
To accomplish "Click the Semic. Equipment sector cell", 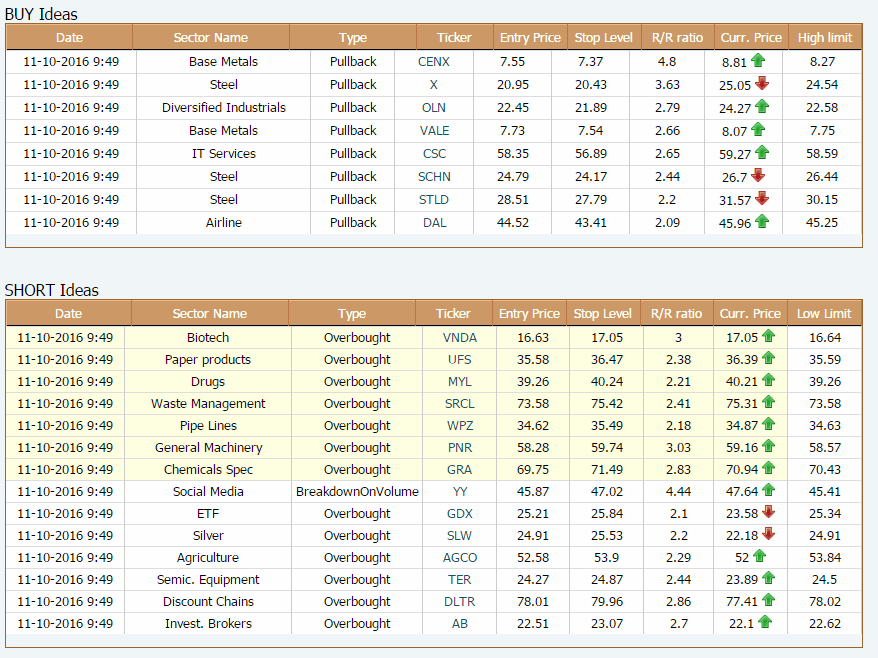I will coord(208,580).
